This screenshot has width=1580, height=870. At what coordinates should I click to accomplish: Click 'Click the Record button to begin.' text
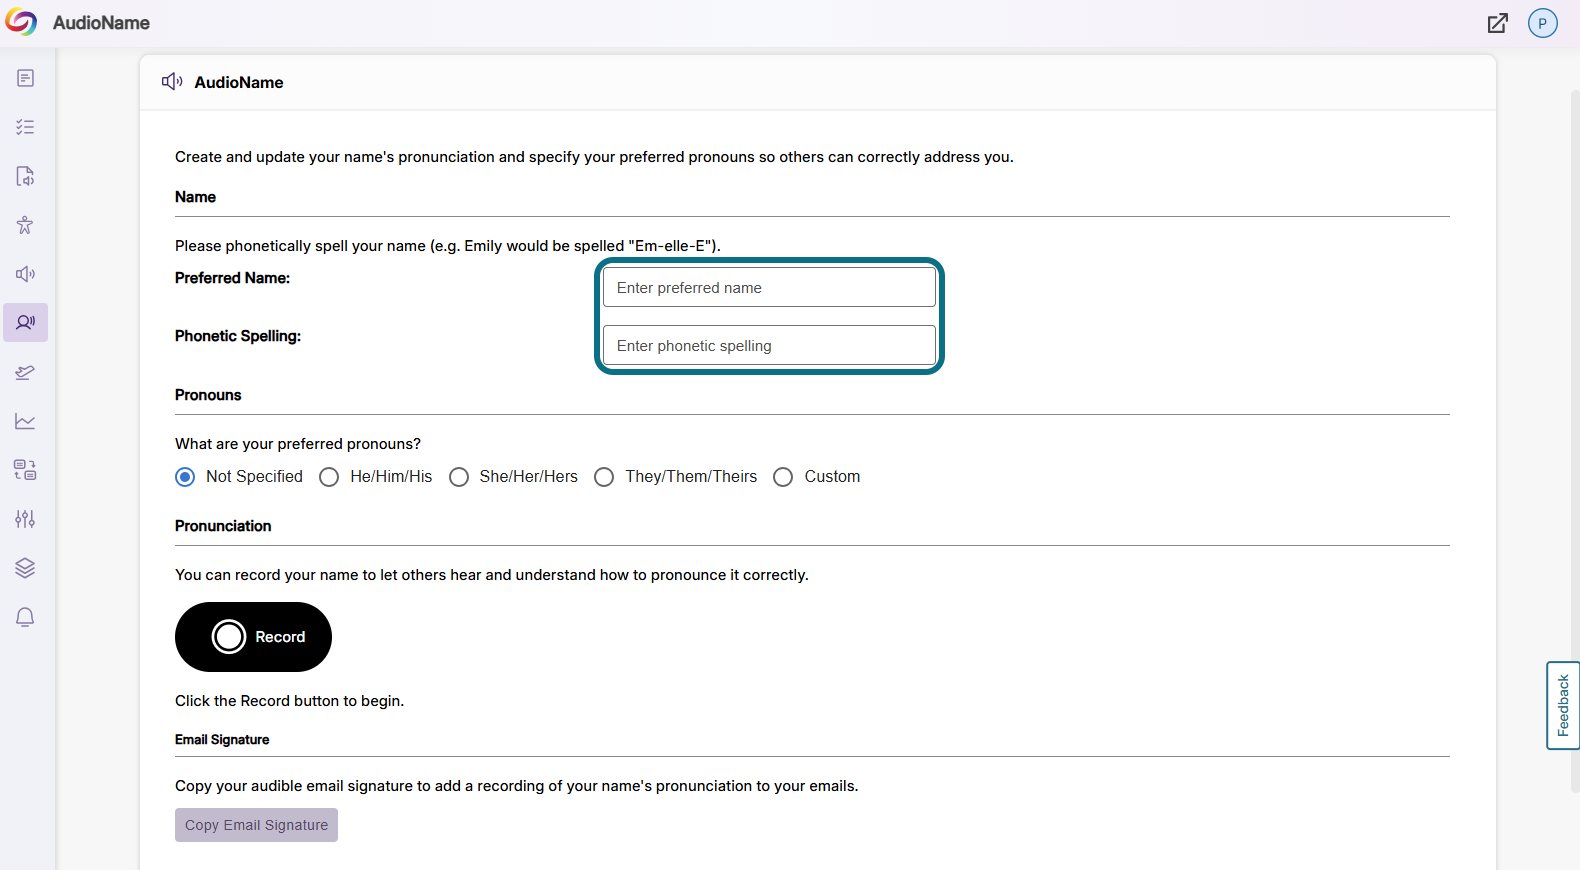[289, 701]
